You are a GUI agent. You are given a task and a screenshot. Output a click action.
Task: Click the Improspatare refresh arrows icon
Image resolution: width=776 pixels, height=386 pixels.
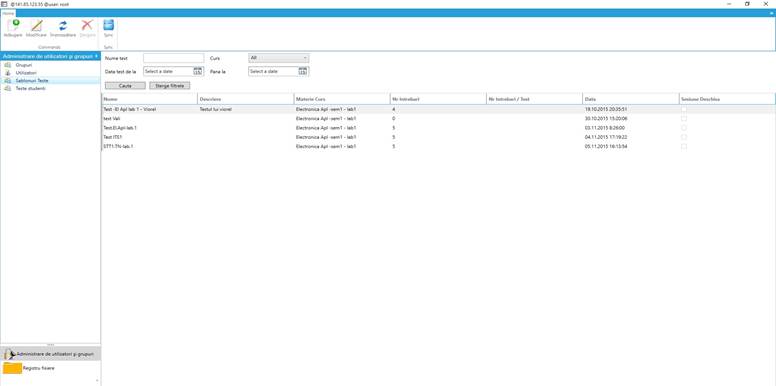(63, 25)
